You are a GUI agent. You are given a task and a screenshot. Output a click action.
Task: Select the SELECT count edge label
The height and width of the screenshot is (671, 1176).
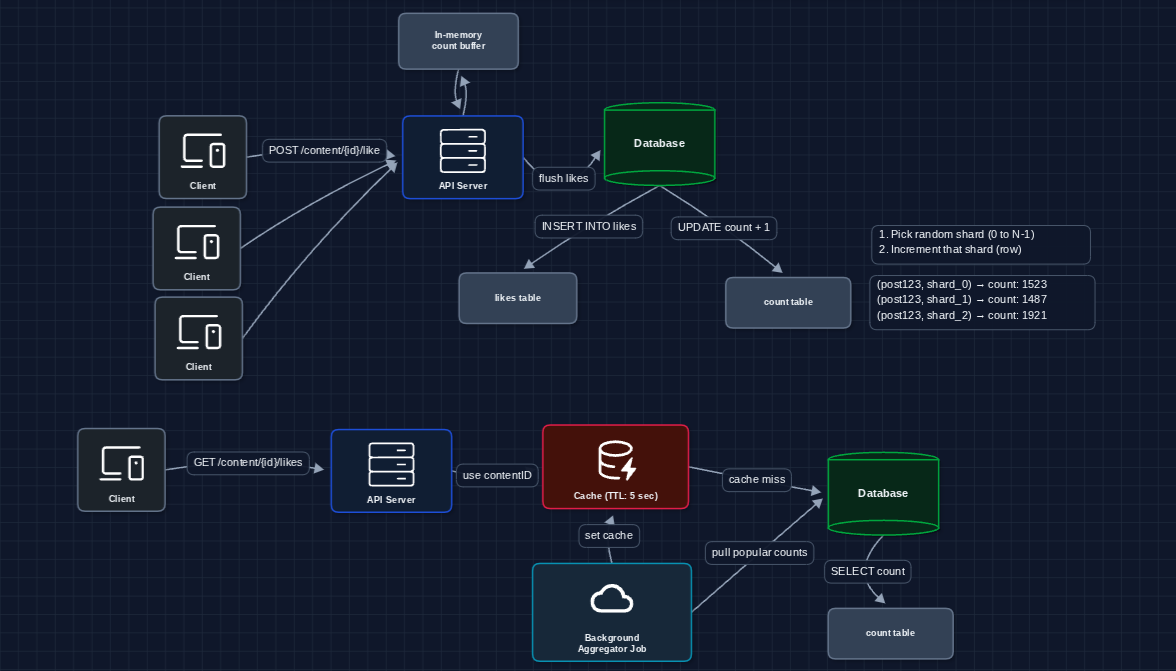click(868, 571)
